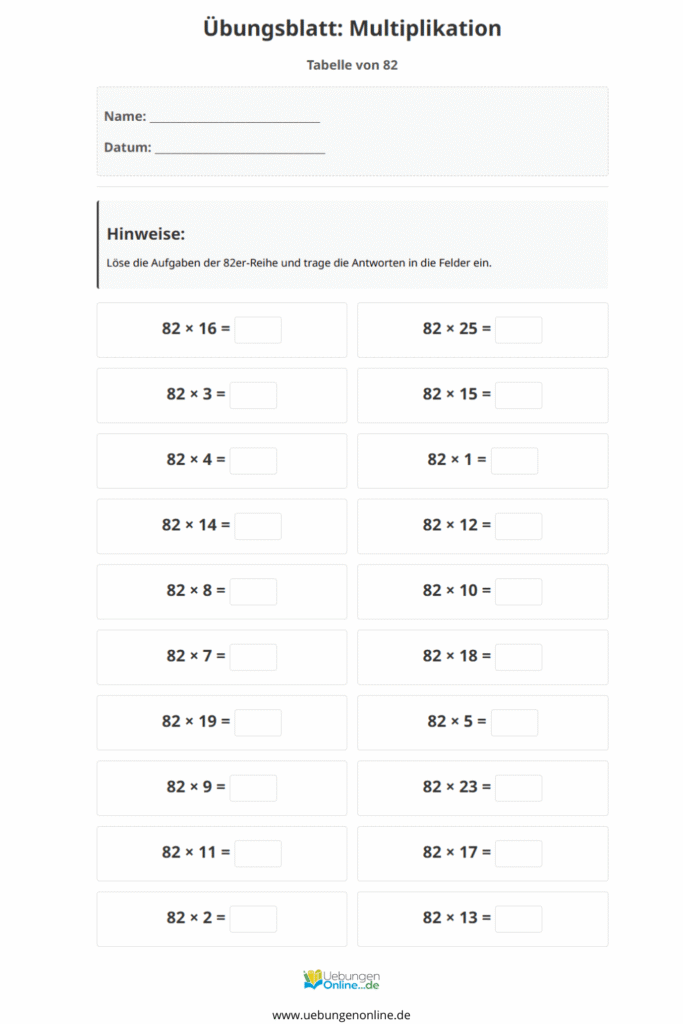
Task: Click the answer box for 82 × 3
Action: point(253,395)
